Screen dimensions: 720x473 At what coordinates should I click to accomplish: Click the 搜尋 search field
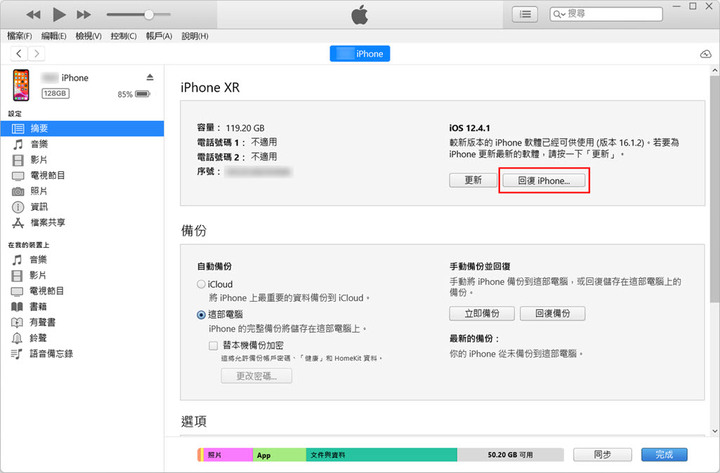click(x=606, y=14)
